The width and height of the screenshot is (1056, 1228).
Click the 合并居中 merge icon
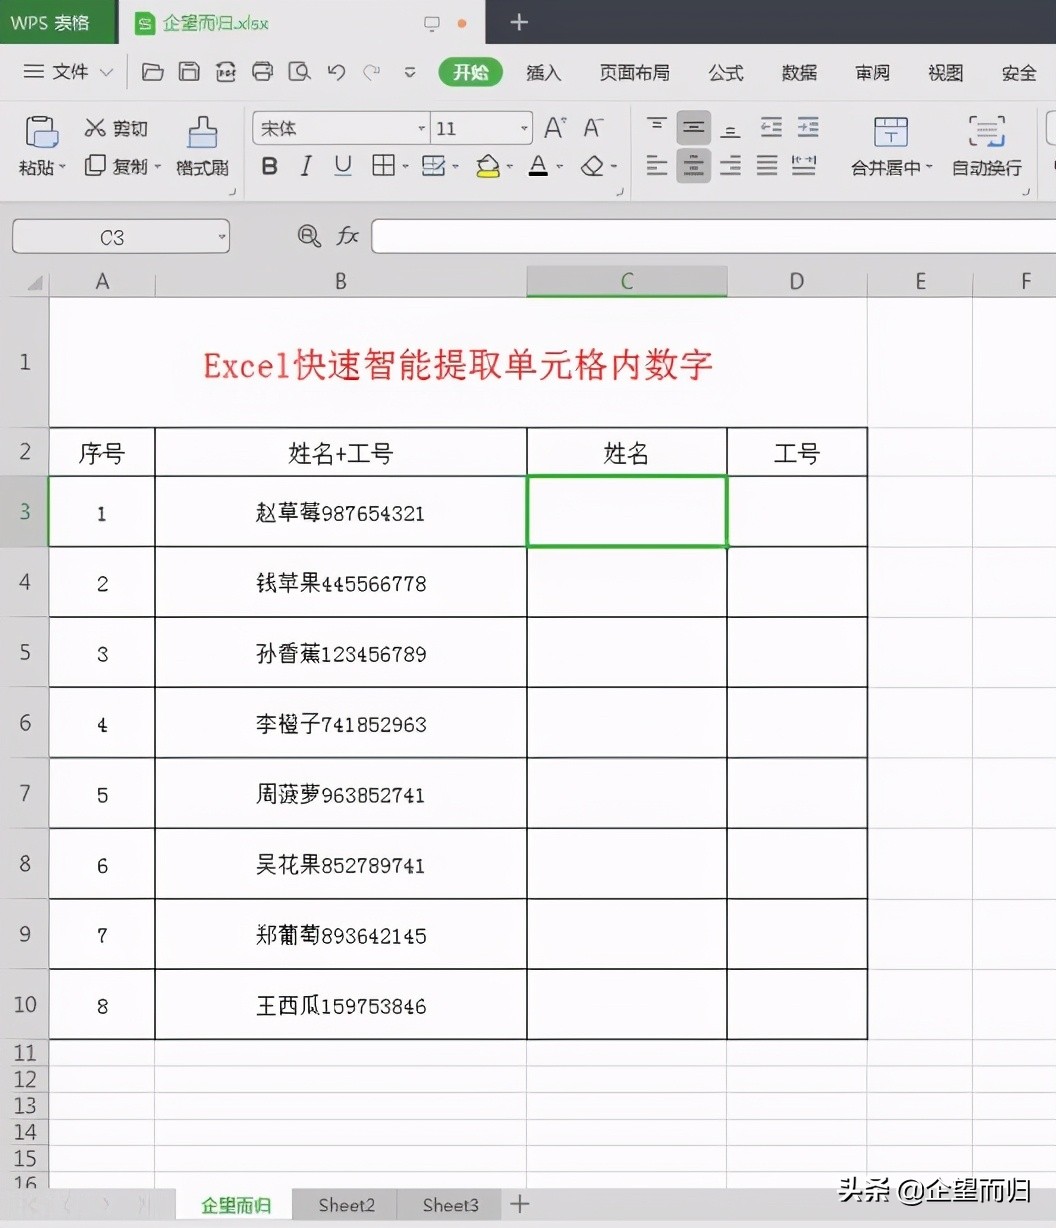pos(891,132)
